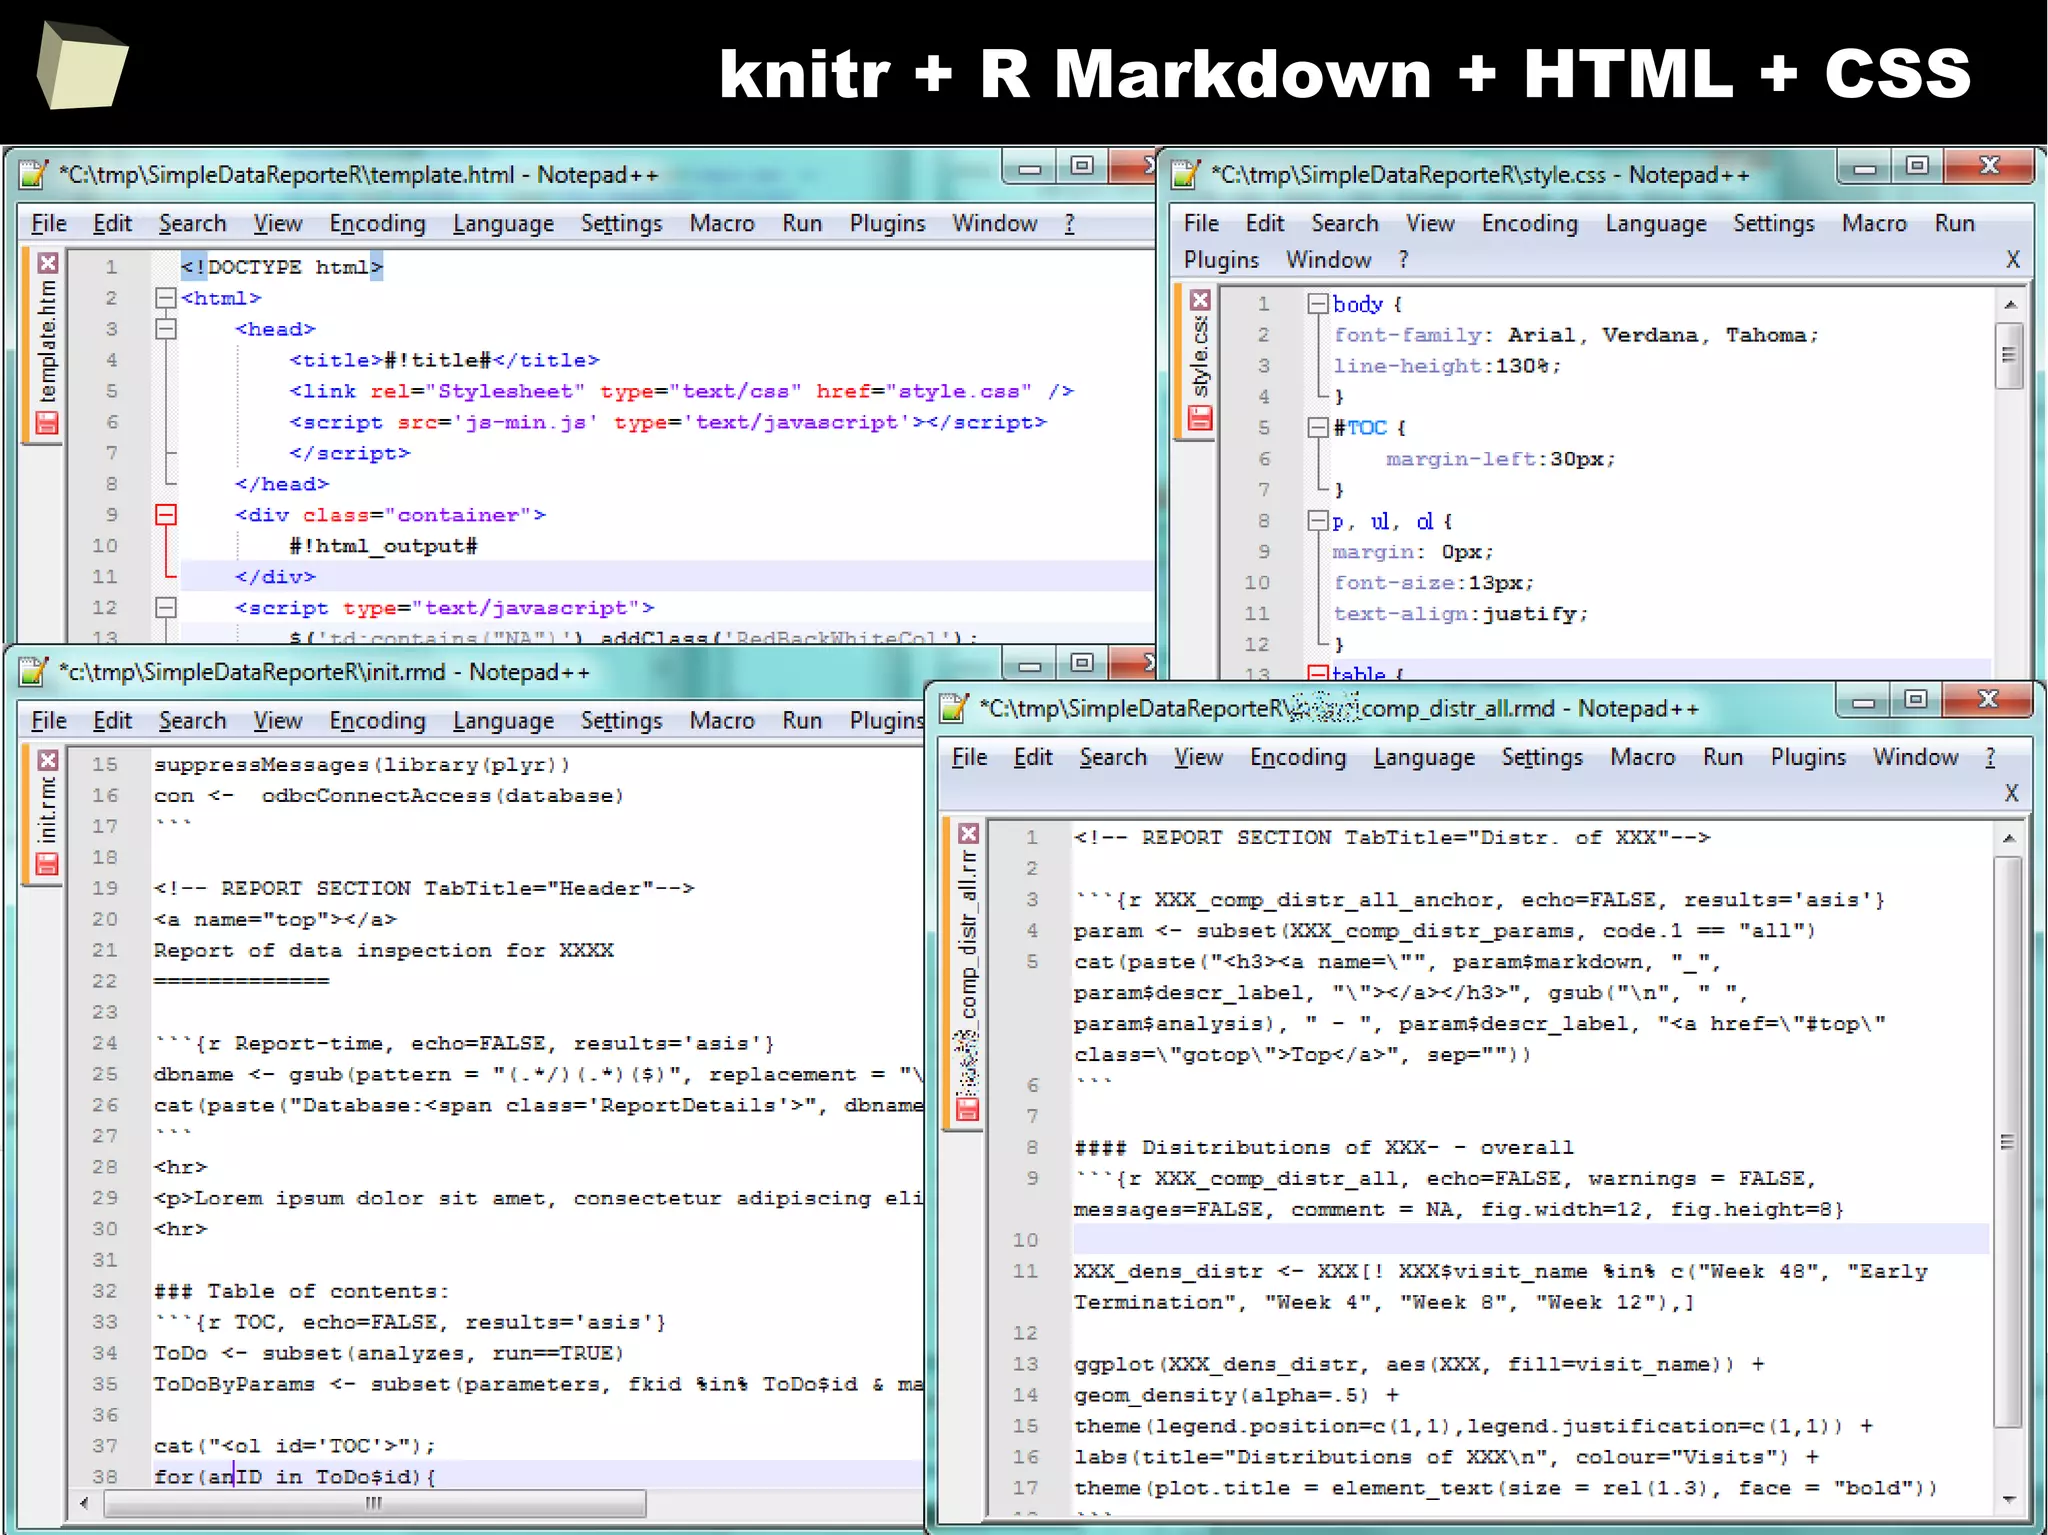Click scroll-up arrow in style.css editor
This screenshot has height=1535, width=2048.
[2010, 304]
